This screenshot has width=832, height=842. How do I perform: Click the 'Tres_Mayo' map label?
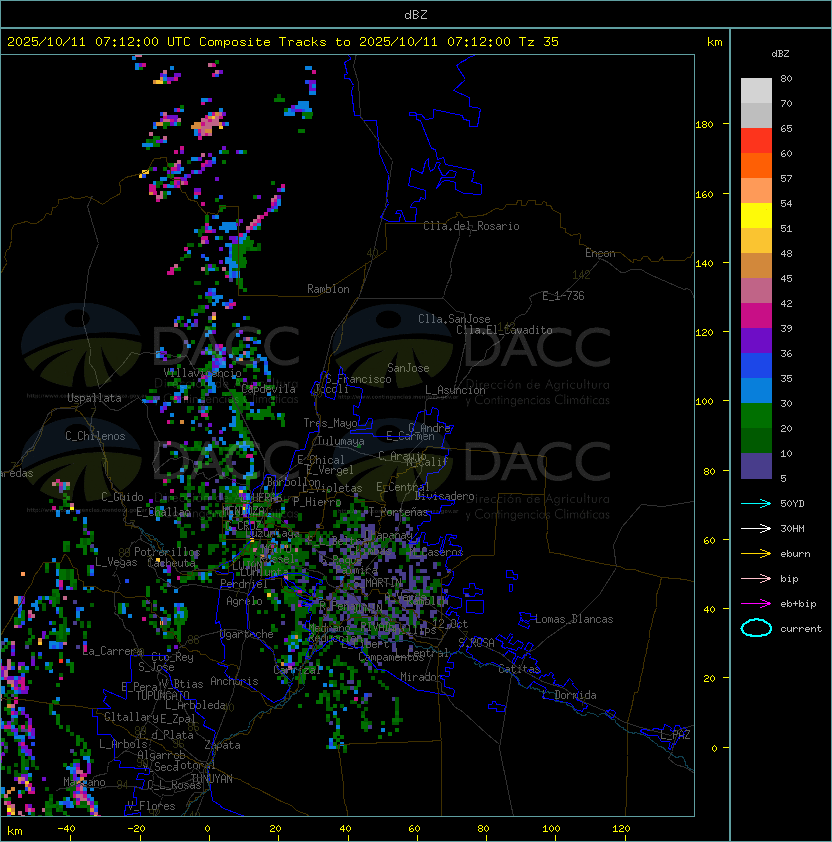[x=330, y=423]
